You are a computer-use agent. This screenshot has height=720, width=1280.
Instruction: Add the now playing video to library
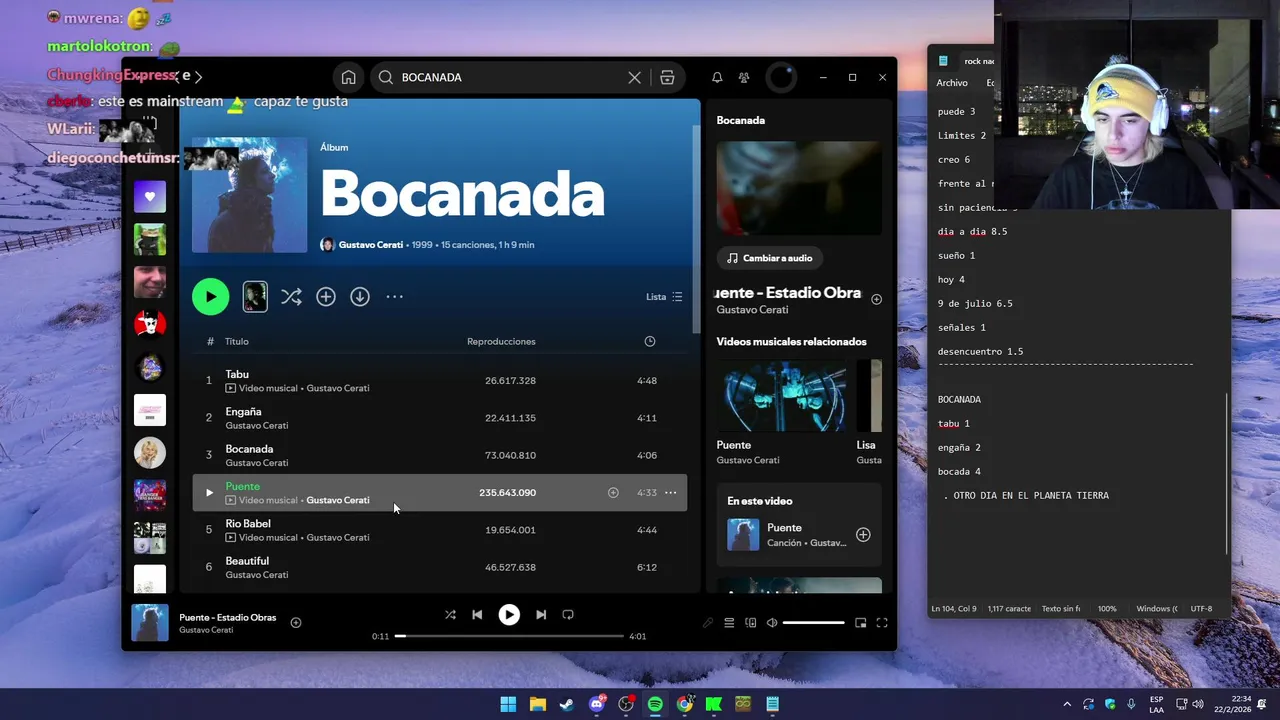click(876, 299)
